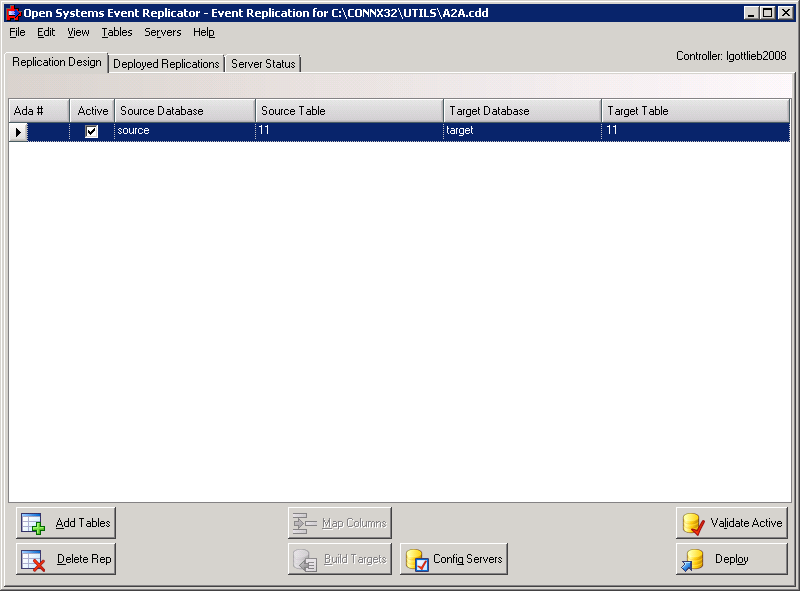The height and width of the screenshot is (591, 800).
Task: Click the Build Targets back-arrow icon
Action: pos(308,558)
